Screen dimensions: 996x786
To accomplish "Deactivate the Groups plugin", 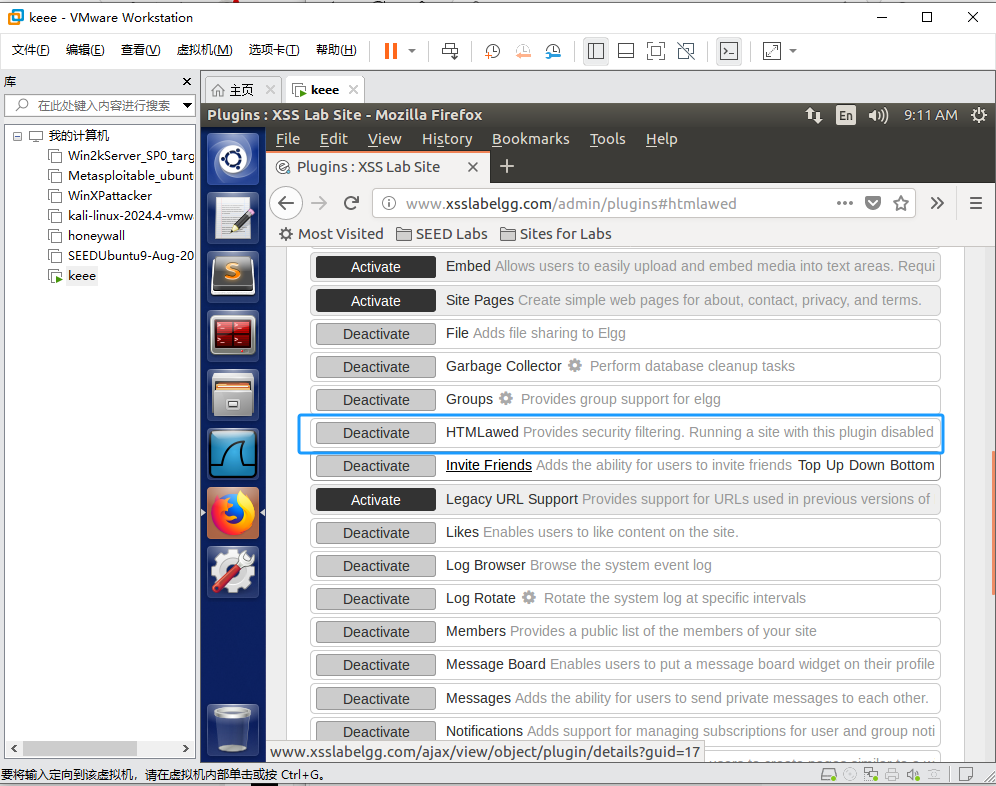I will (376, 400).
